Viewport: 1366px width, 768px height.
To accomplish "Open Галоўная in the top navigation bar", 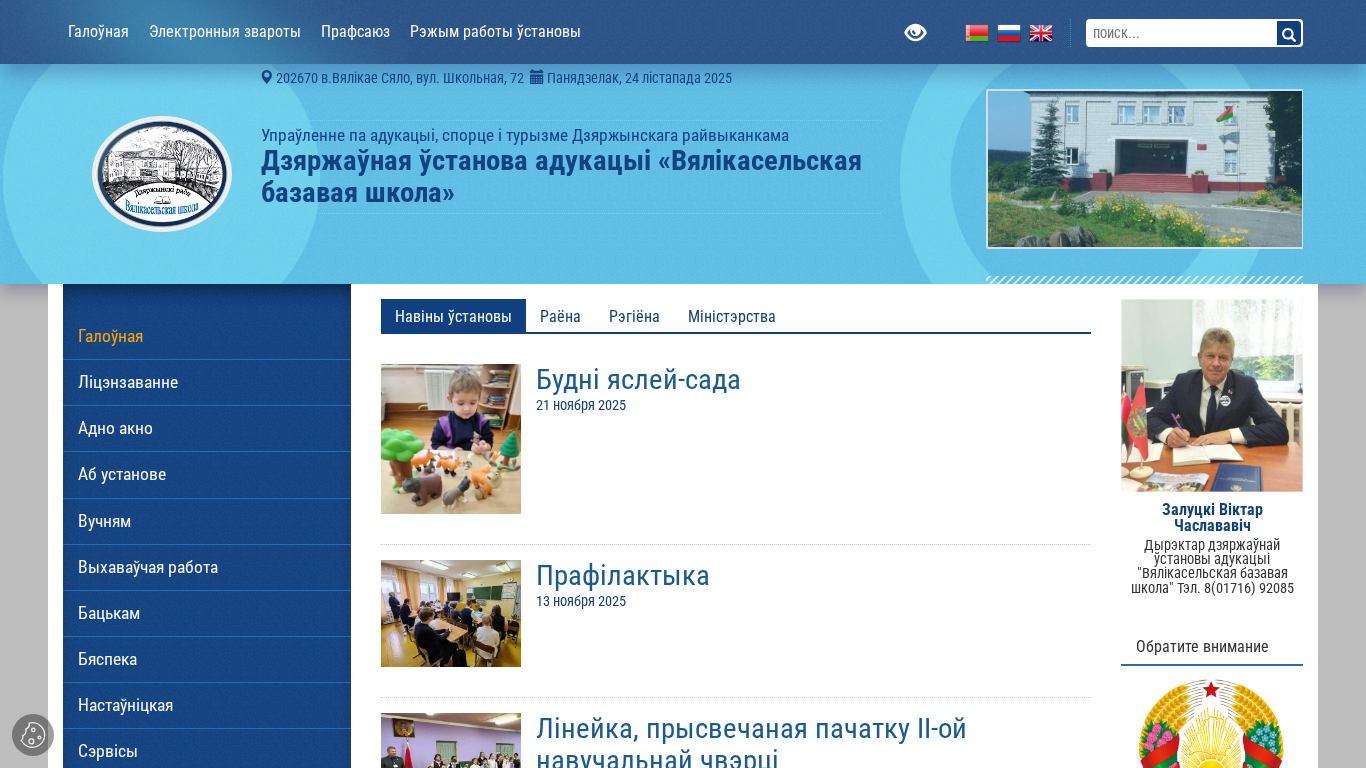I will (98, 31).
